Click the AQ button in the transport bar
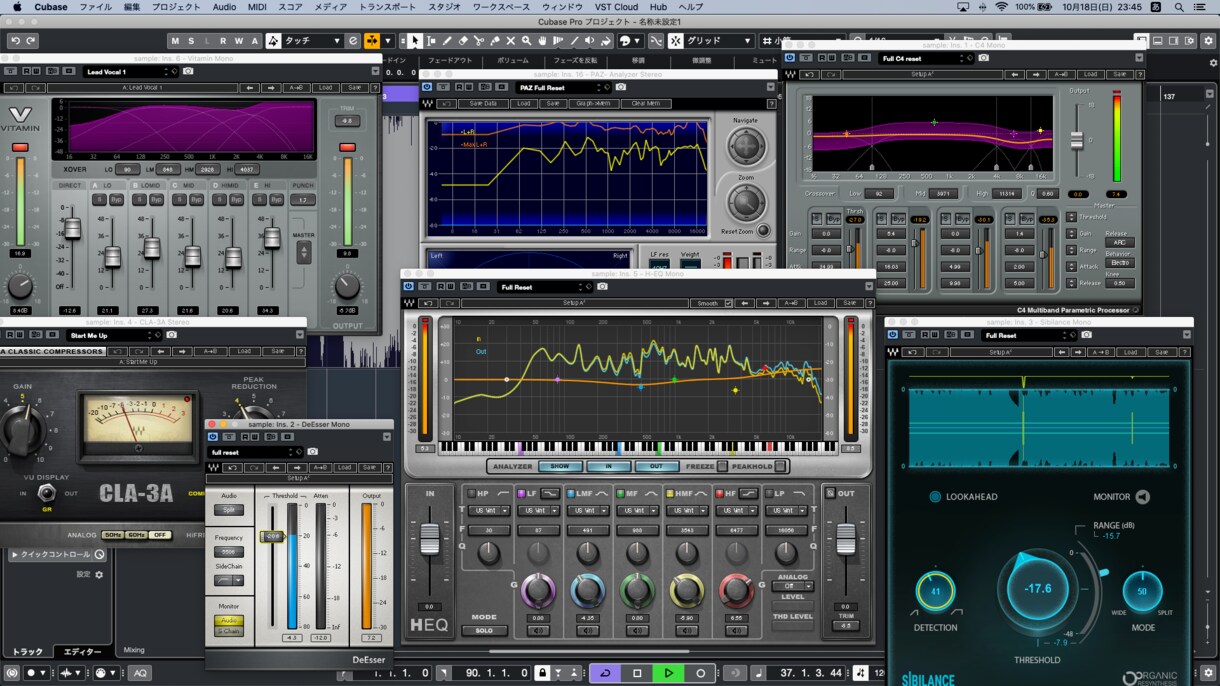The width and height of the screenshot is (1220, 686). pos(139,673)
